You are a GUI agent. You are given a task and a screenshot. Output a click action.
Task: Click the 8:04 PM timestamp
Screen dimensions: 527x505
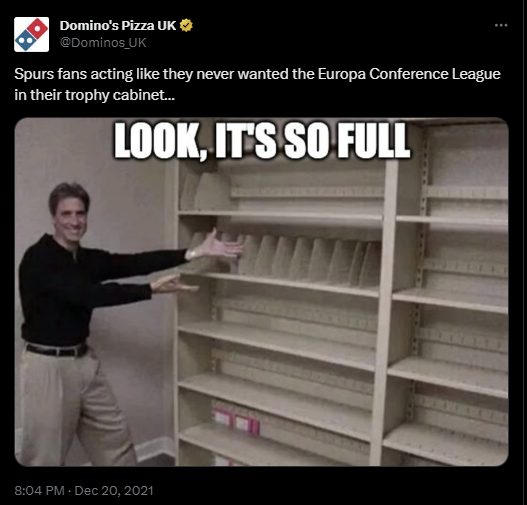tap(39, 491)
